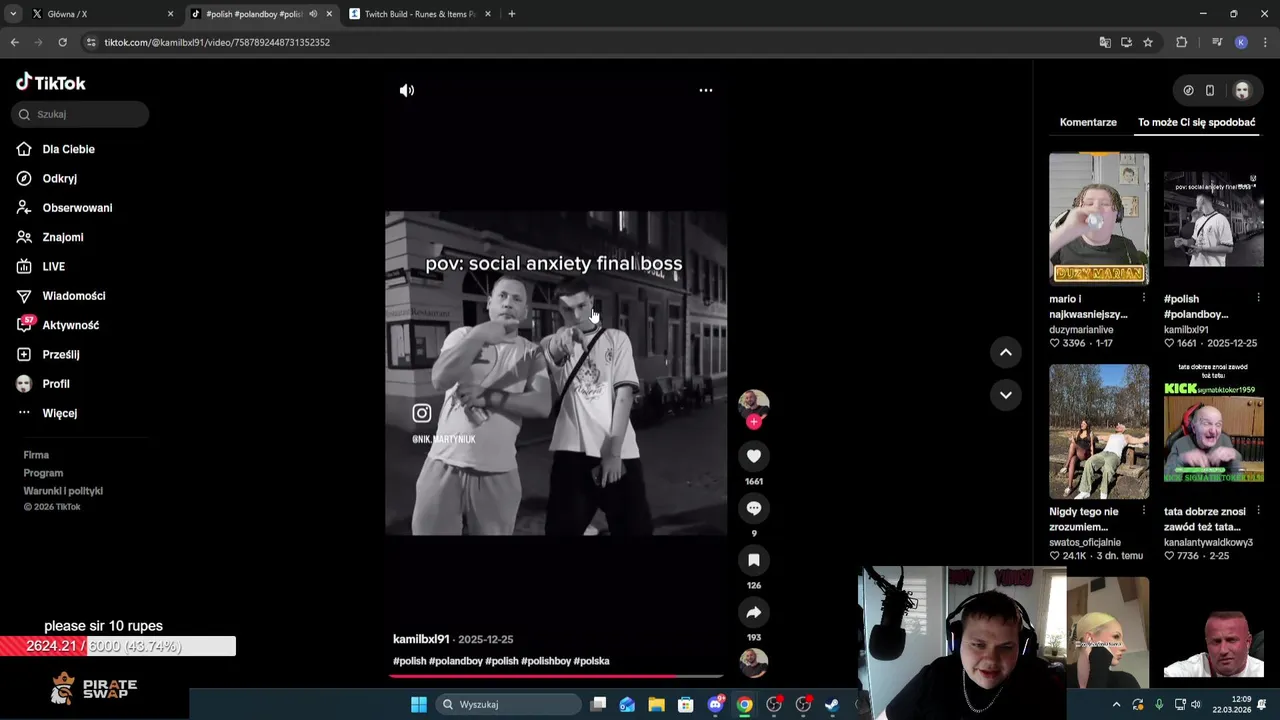Open Warunki i polityki footer link
1280x720 pixels.
tap(63, 491)
